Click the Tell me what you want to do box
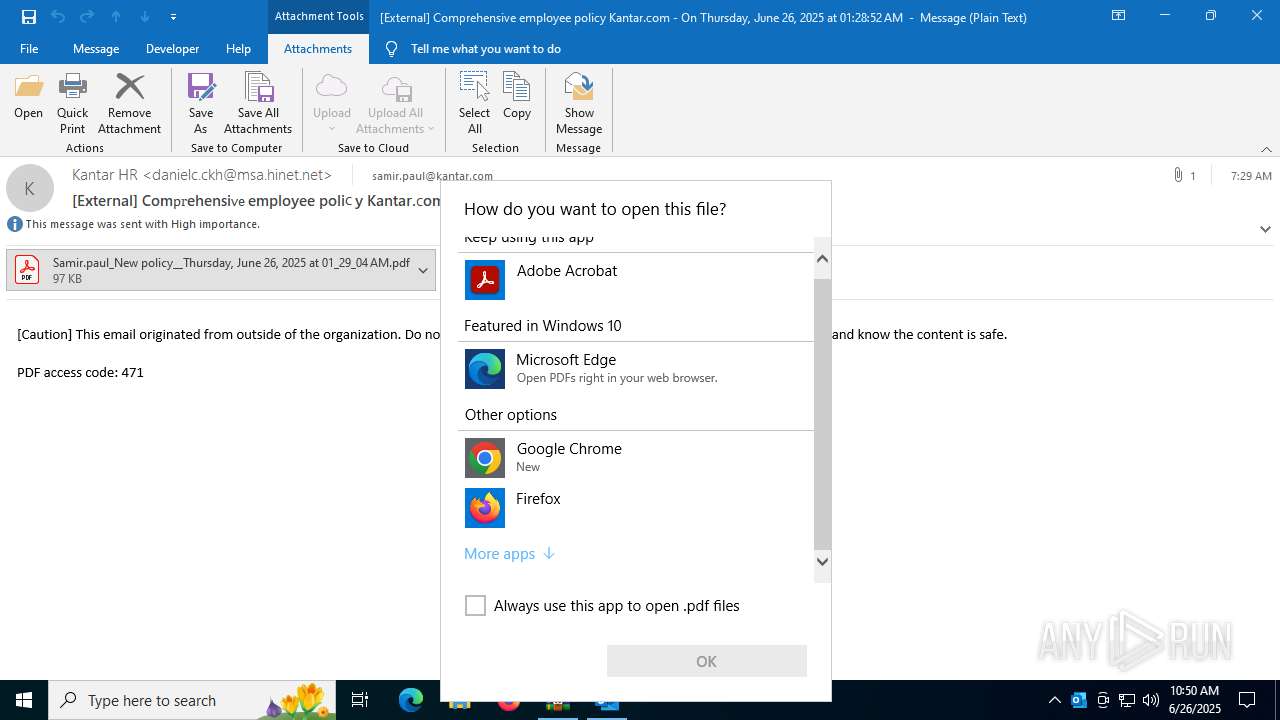The image size is (1280, 720). 486,48
